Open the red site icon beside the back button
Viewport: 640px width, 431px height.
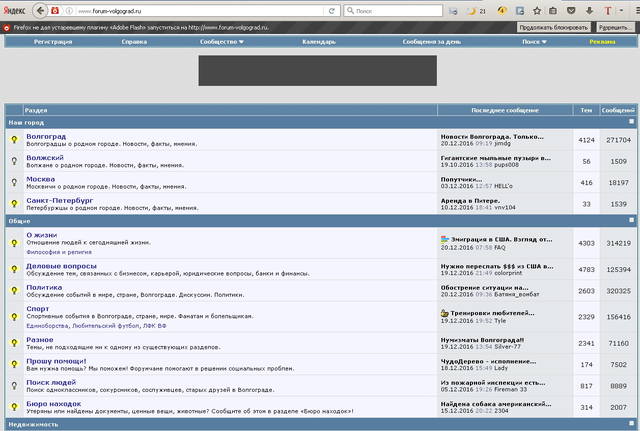tap(55, 11)
